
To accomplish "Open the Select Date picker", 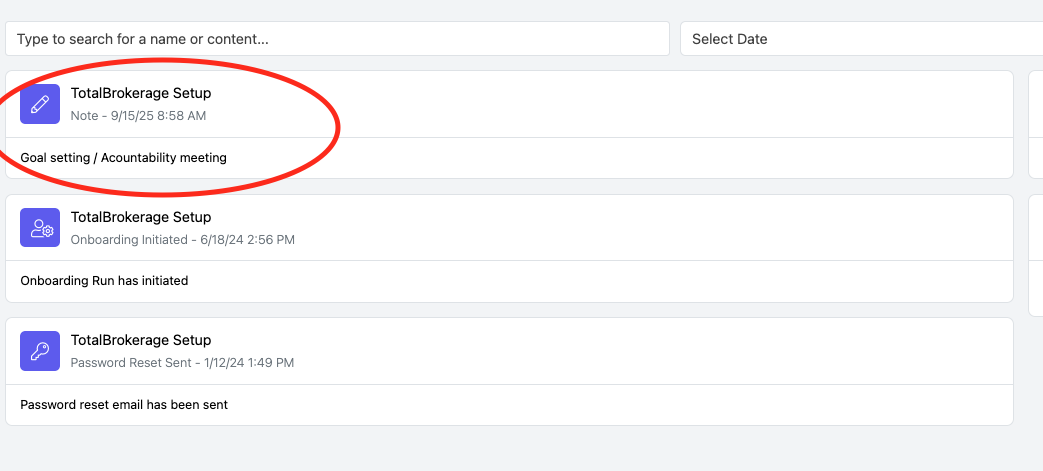I will (x=861, y=39).
